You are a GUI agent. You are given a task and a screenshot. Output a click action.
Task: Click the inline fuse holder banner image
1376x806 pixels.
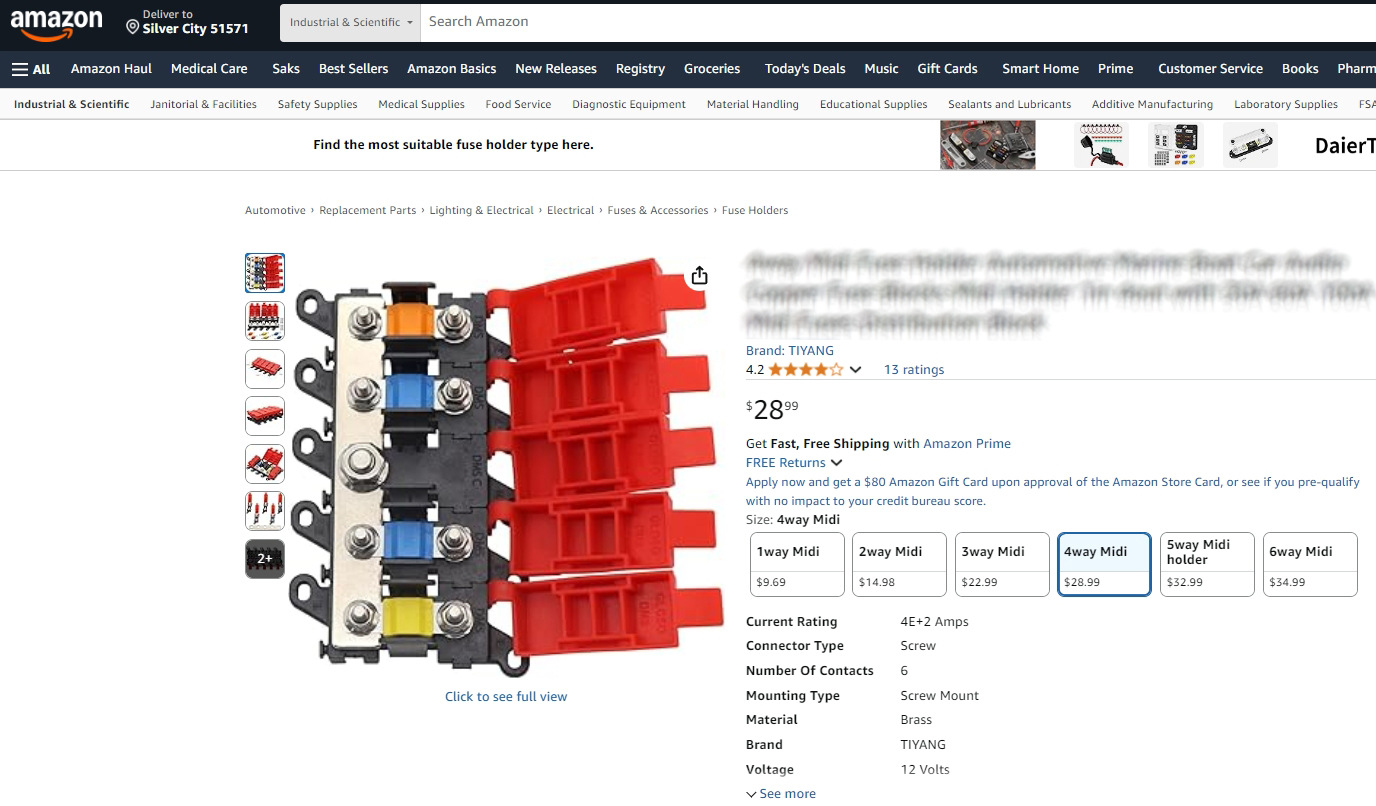pyautogui.click(x=1101, y=145)
